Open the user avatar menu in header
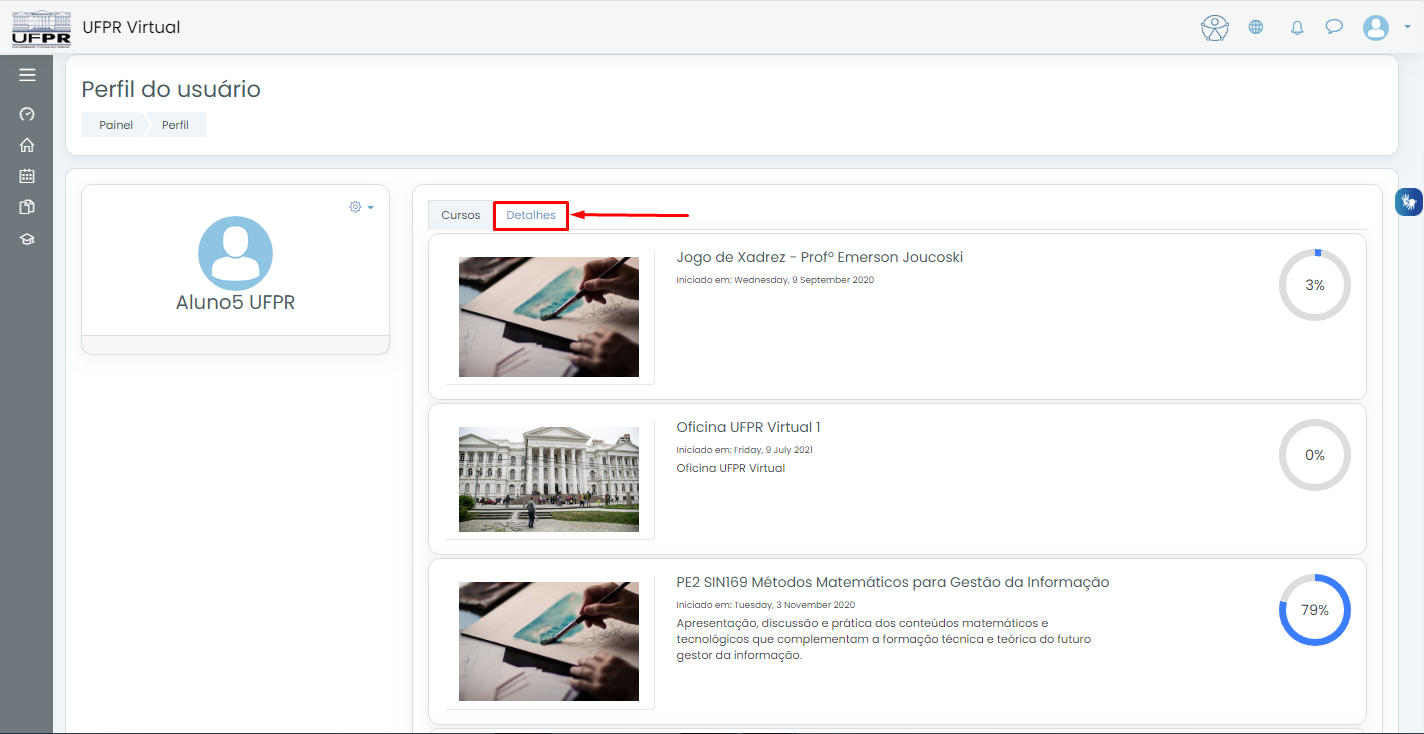1424x734 pixels. tap(1376, 28)
